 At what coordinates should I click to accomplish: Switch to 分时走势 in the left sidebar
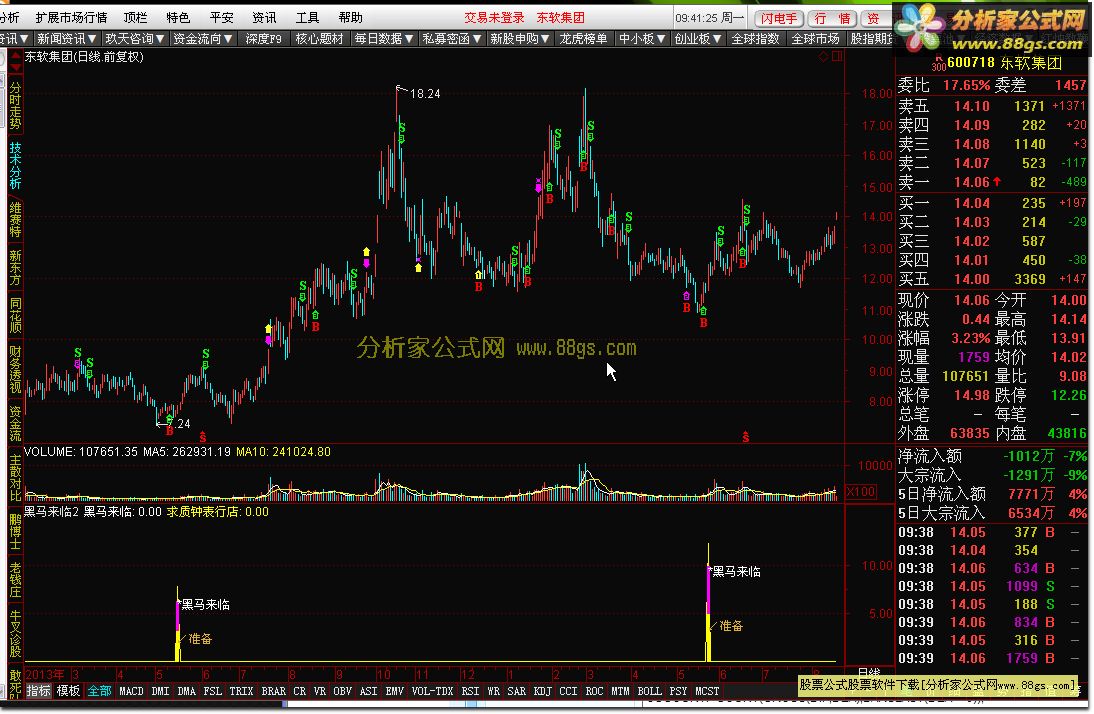(x=15, y=105)
